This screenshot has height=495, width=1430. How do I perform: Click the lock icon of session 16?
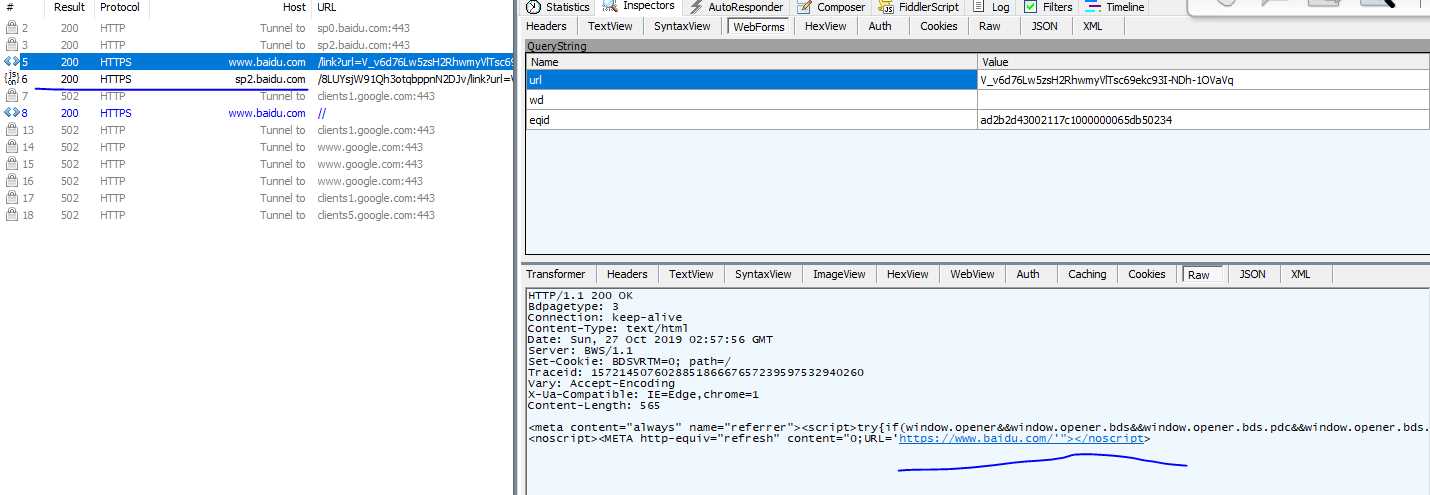tap(12, 181)
